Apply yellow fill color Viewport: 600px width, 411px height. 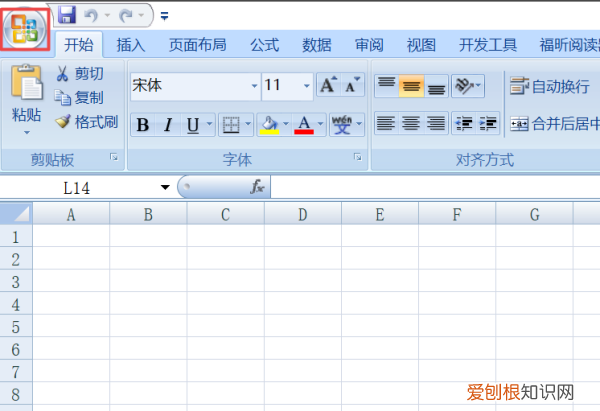pyautogui.click(x=269, y=124)
